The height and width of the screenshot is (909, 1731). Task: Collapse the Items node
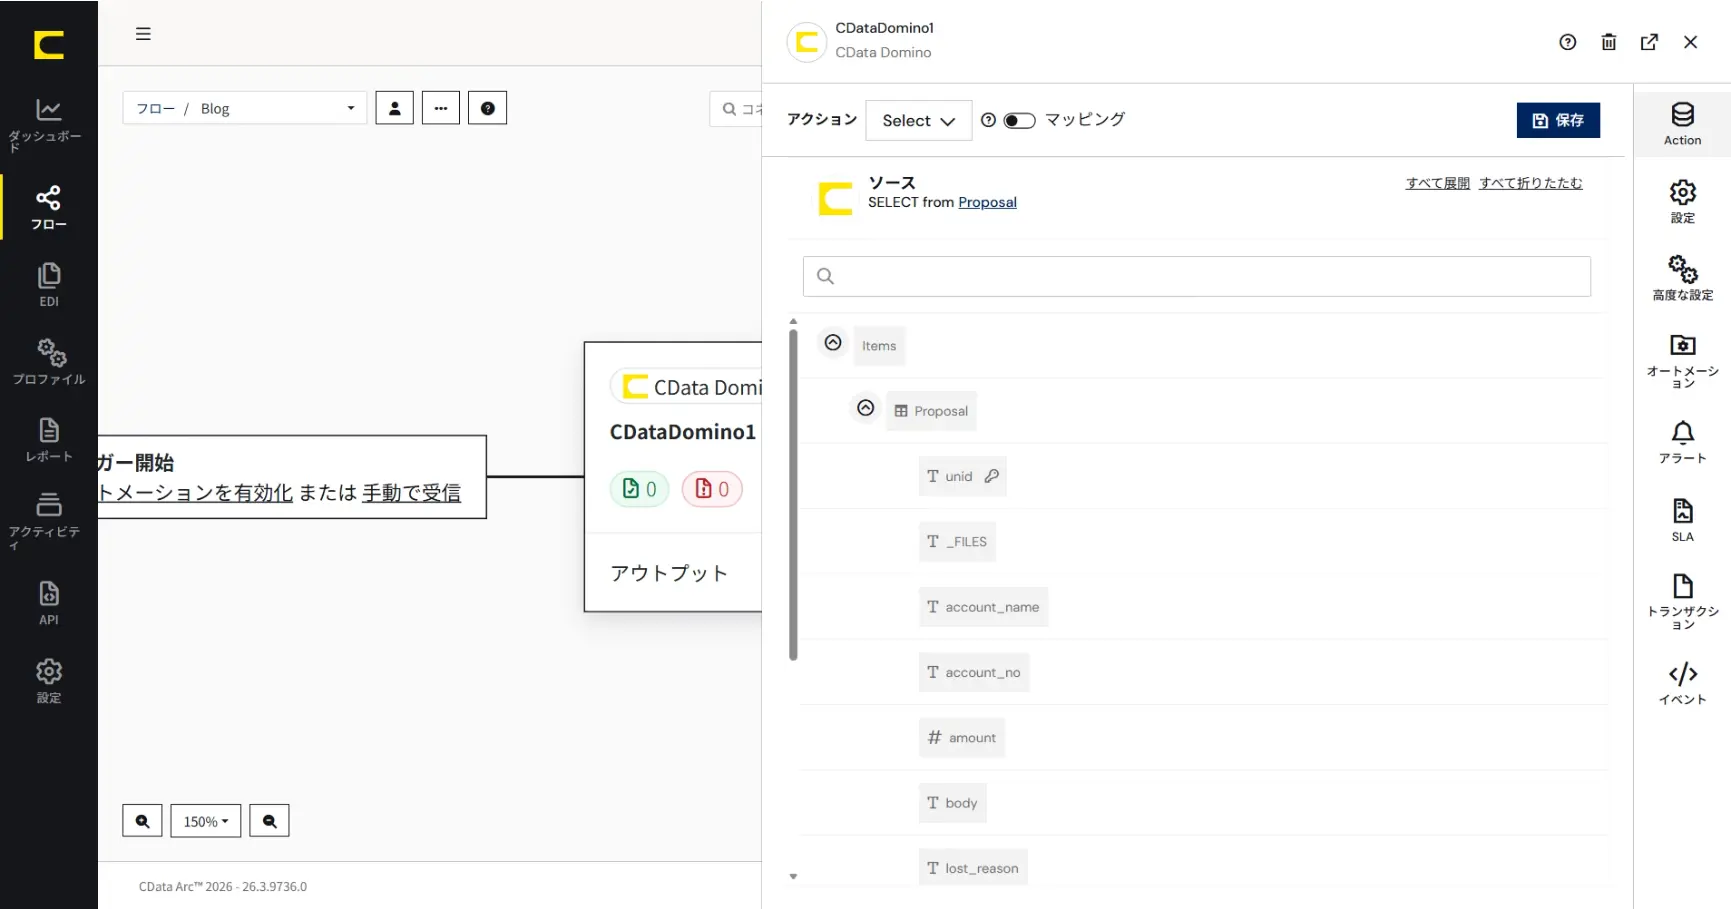click(x=833, y=342)
